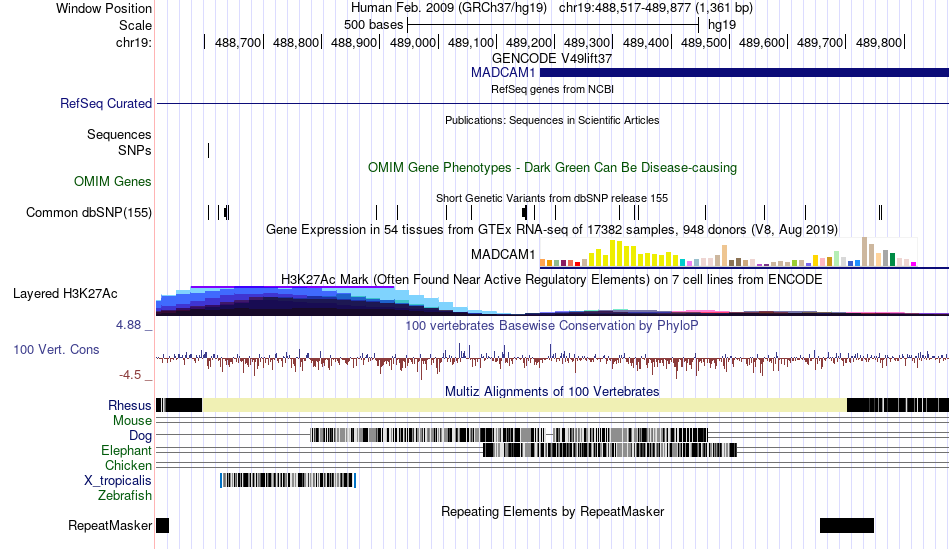The image size is (950, 549).
Task: Click the Elephant alignment block
Action: [x=610, y=450]
